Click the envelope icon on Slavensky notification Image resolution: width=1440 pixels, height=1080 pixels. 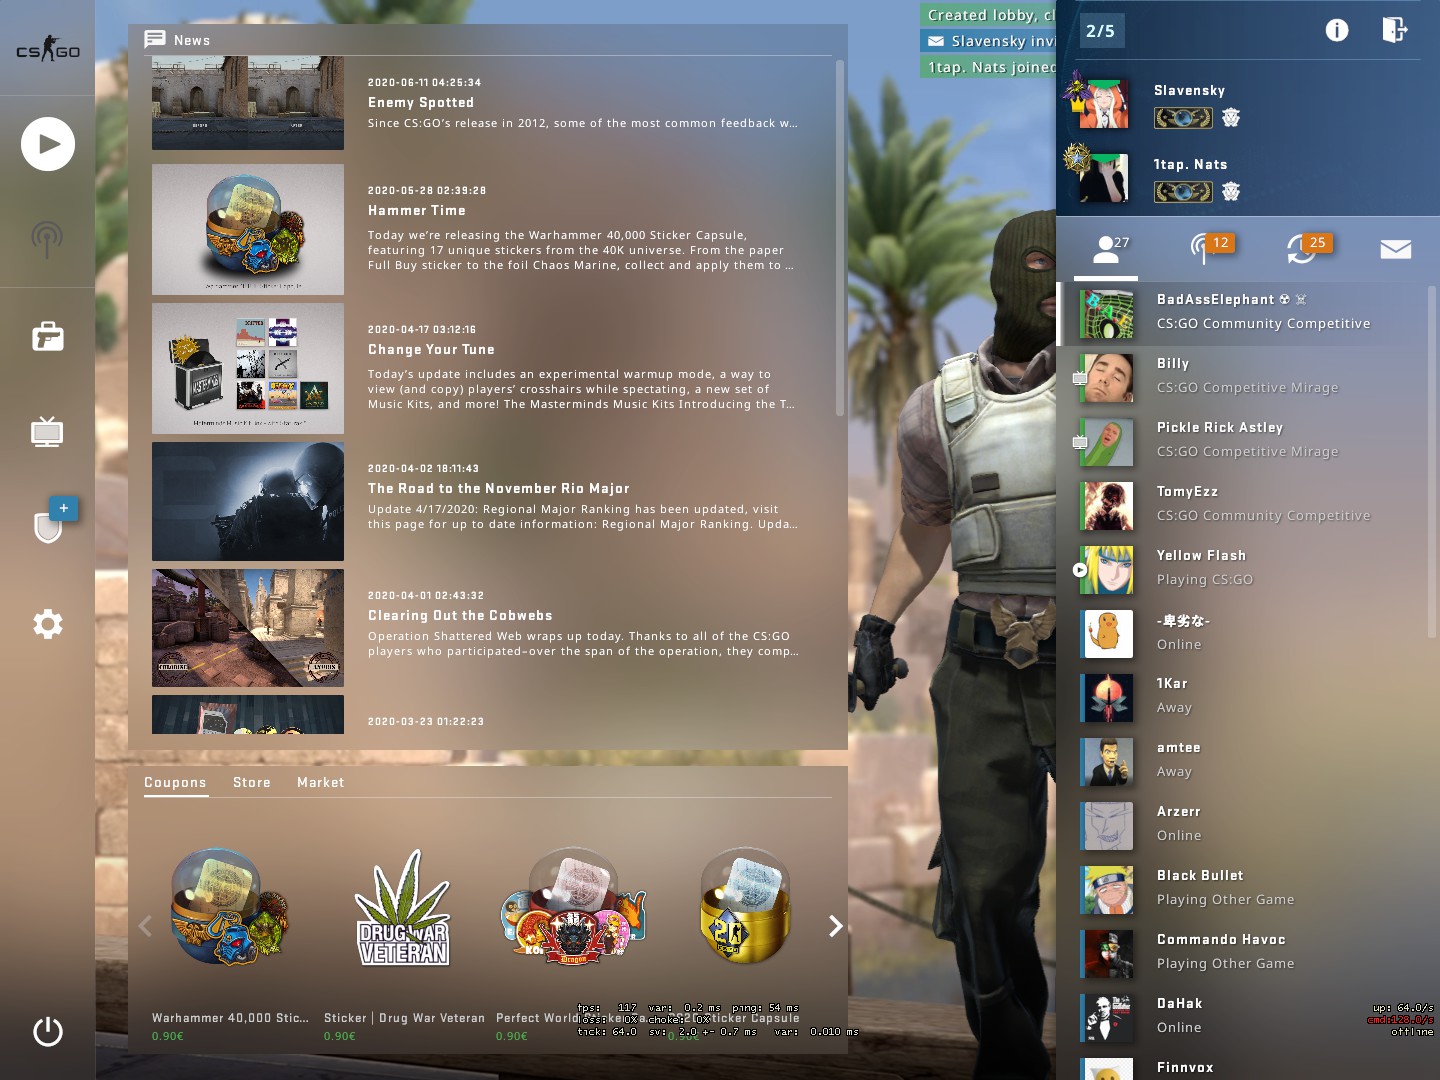tap(936, 41)
